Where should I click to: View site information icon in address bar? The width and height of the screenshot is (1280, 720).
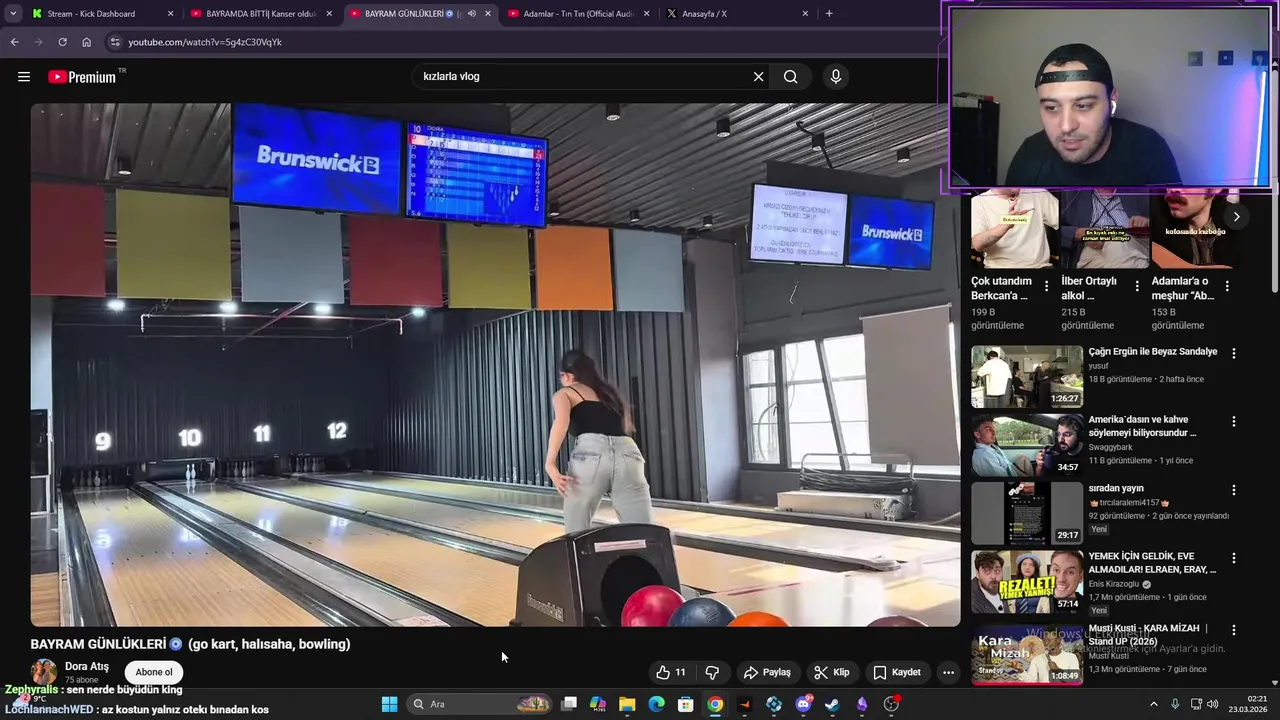point(115,42)
